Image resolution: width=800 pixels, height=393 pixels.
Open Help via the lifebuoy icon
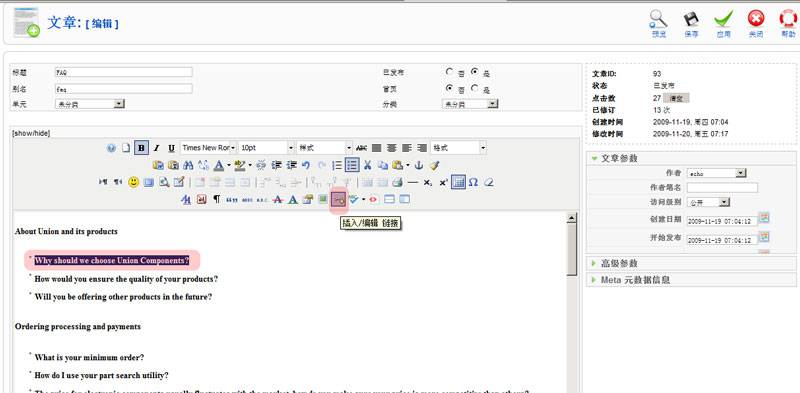[x=788, y=19]
